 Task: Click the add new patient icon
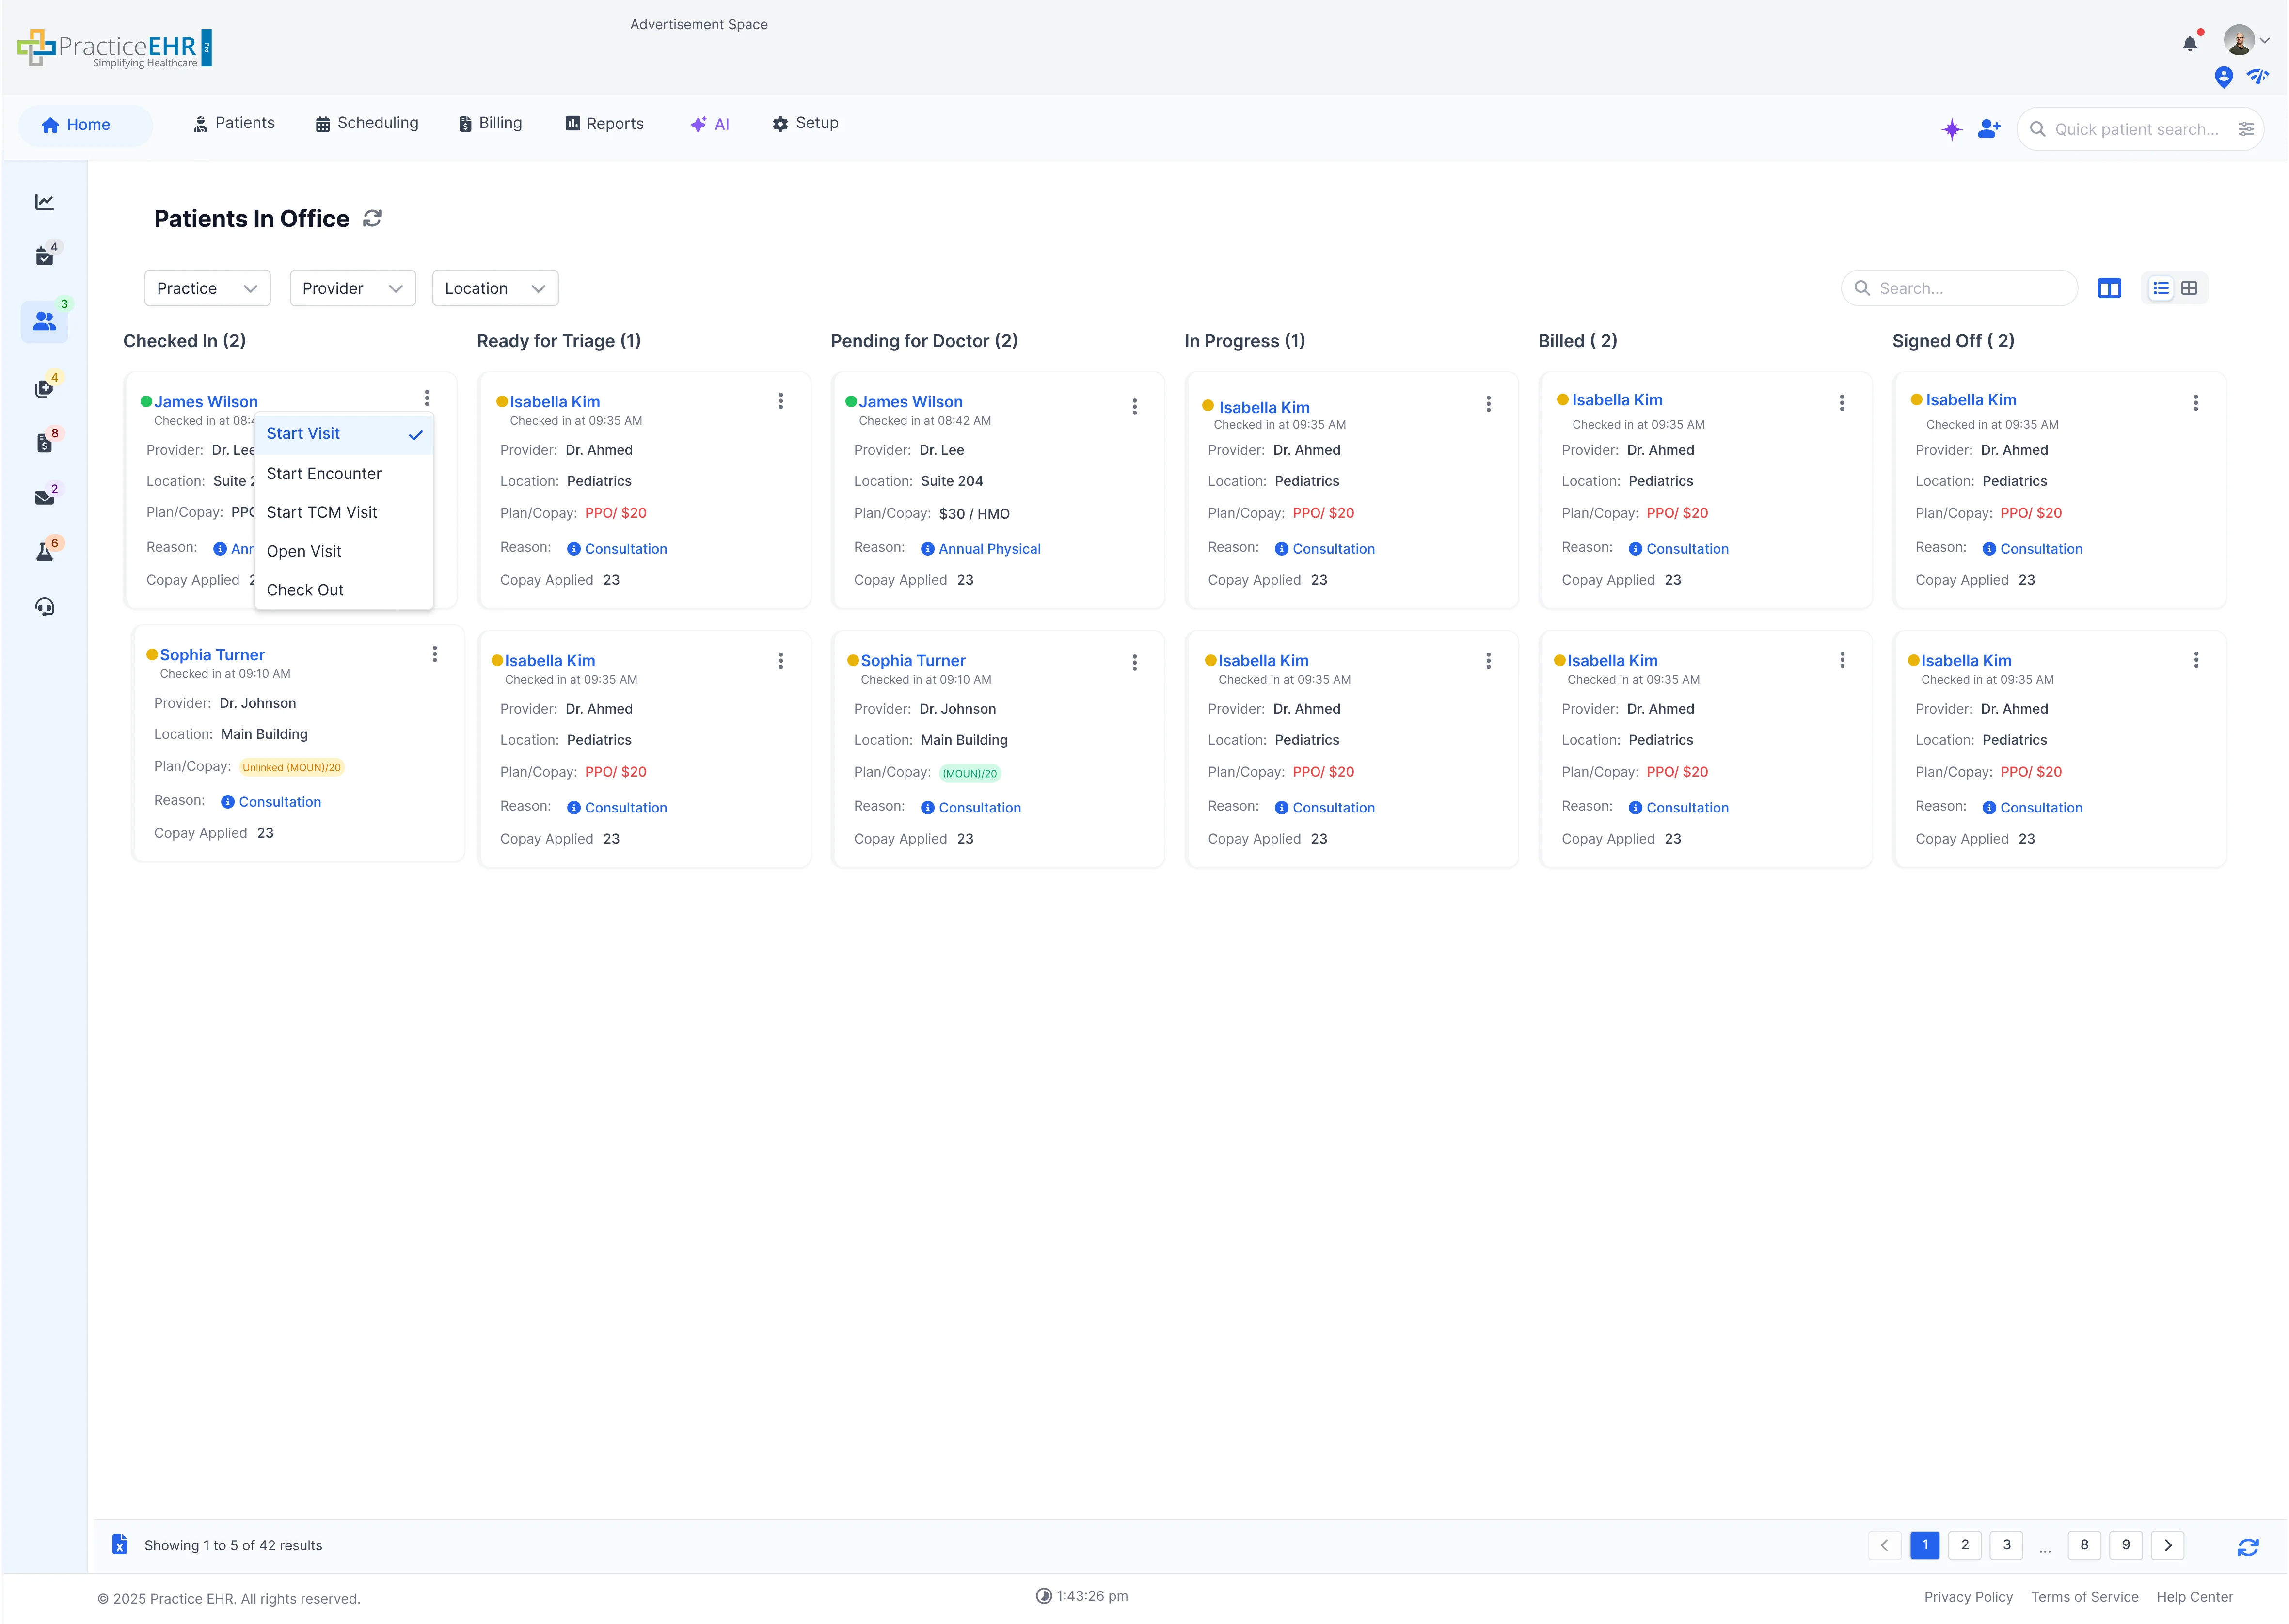[1989, 129]
